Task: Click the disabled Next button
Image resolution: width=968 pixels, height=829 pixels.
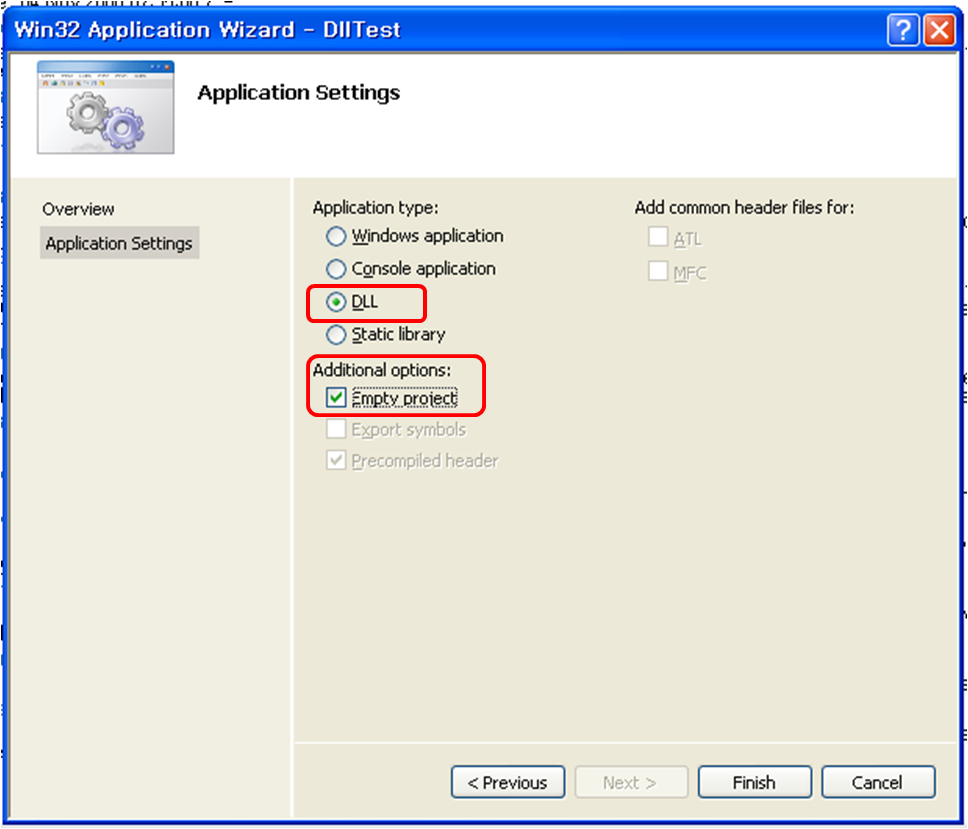Action: click(631, 783)
